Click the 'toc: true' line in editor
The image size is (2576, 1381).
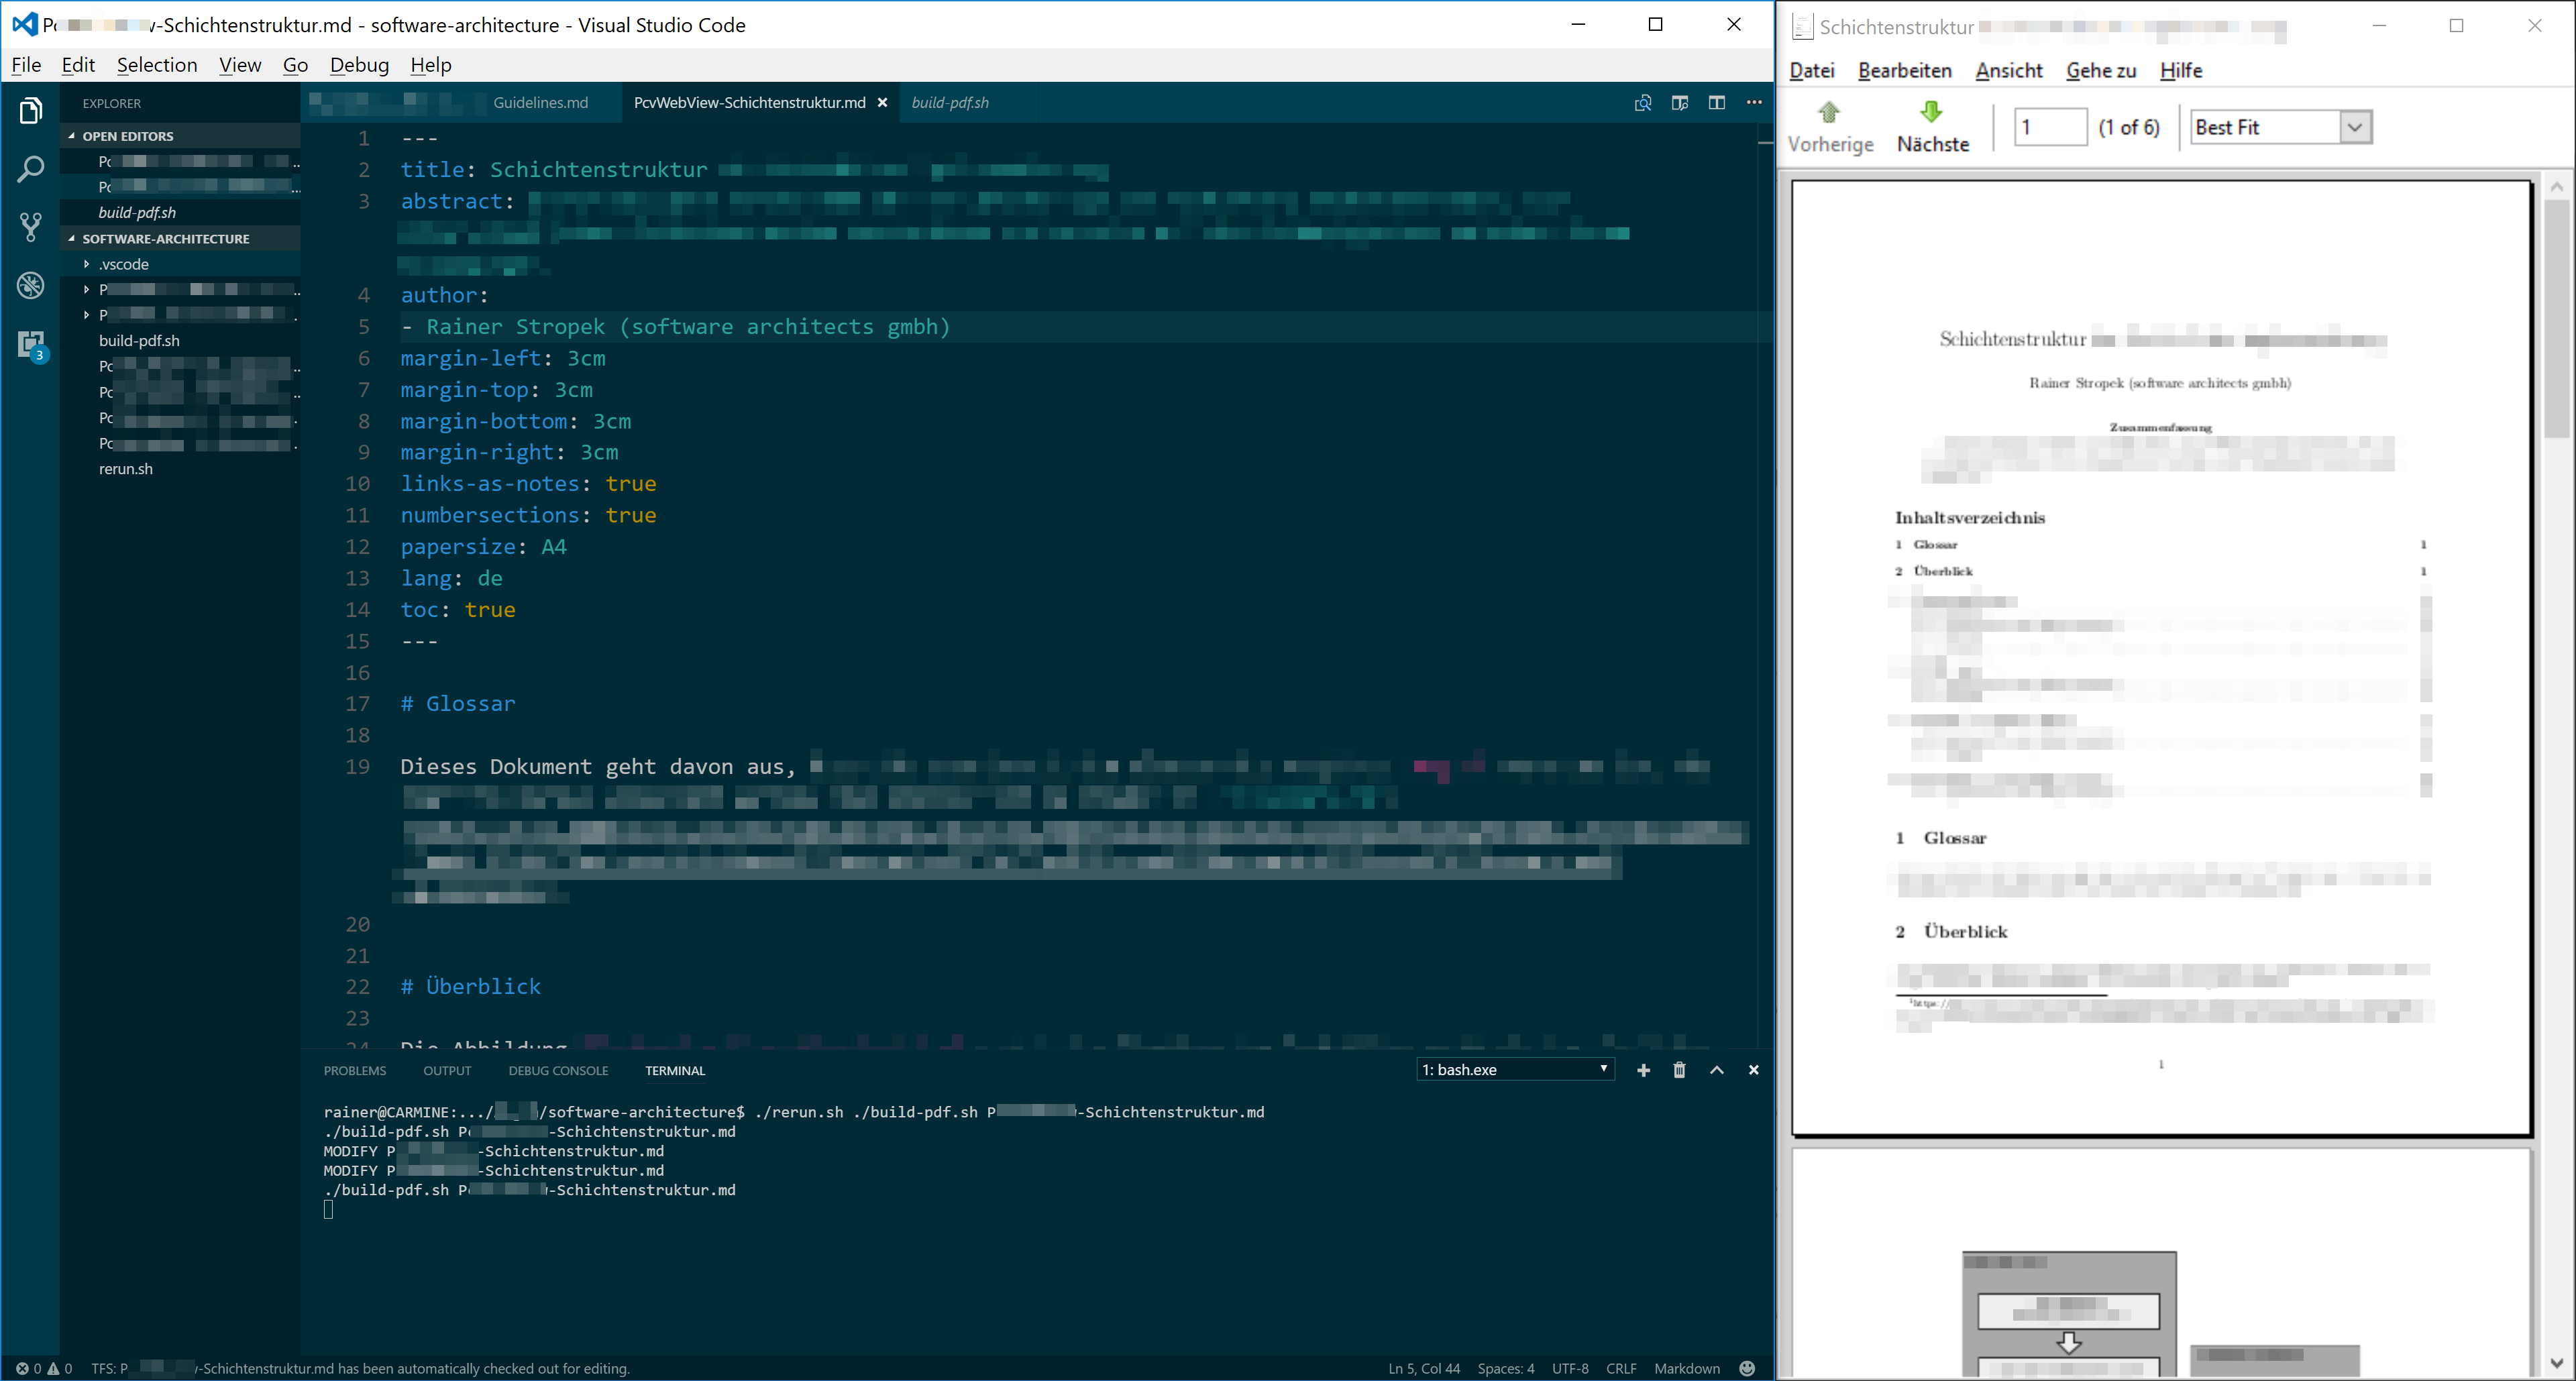(x=458, y=609)
